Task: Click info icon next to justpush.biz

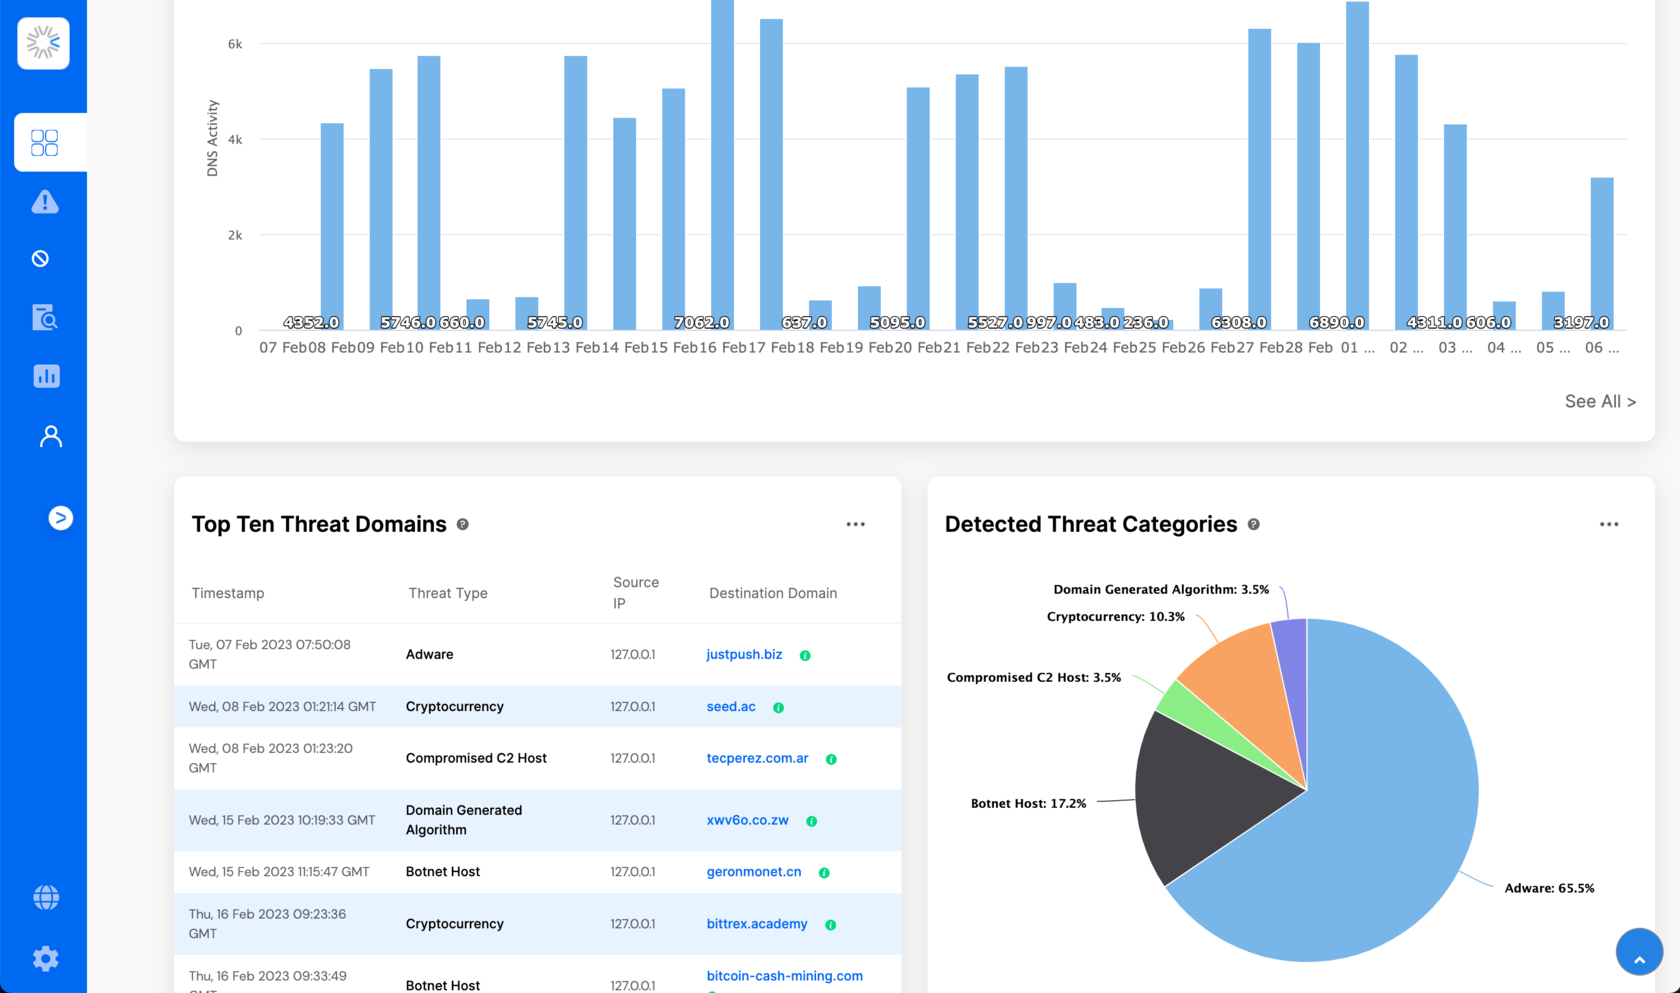Action: 805,656
